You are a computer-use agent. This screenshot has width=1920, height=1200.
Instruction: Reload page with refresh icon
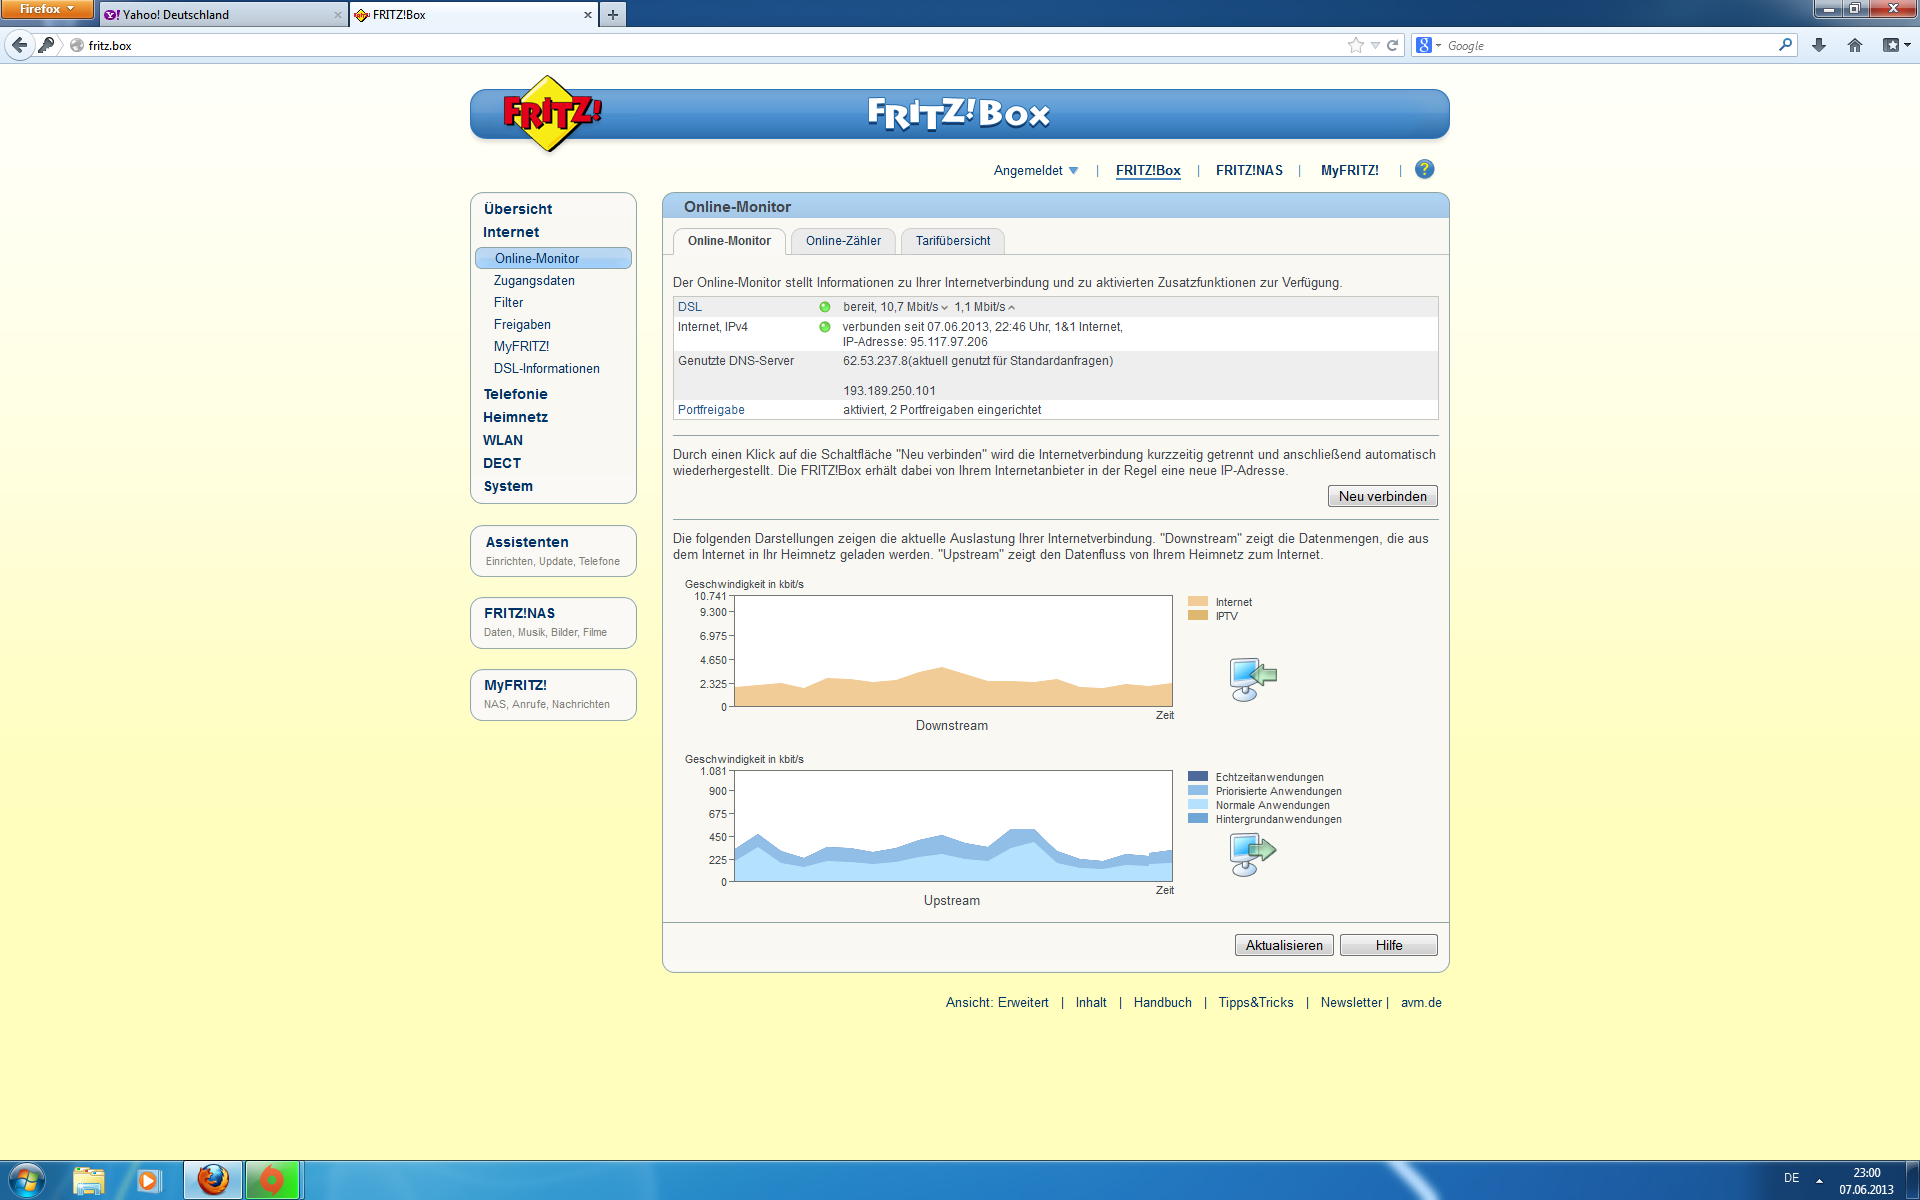[1392, 45]
